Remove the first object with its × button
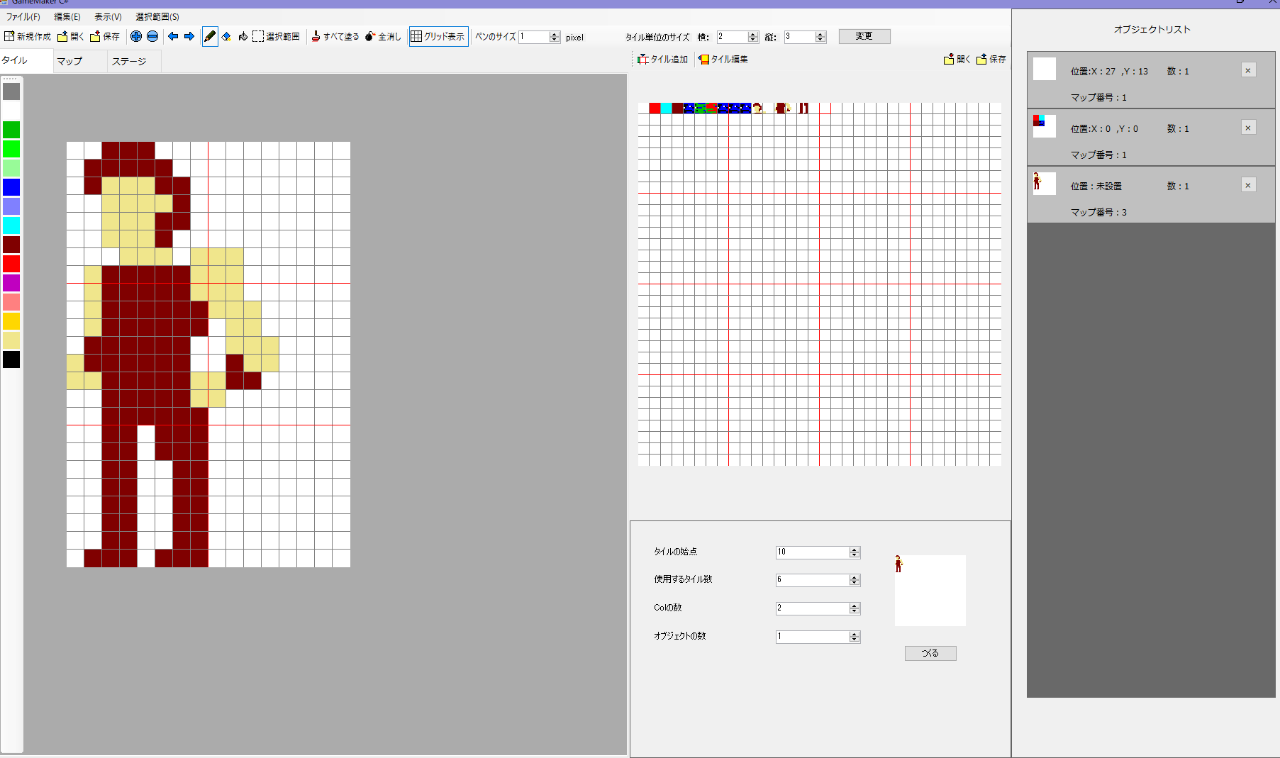 coord(1248,70)
